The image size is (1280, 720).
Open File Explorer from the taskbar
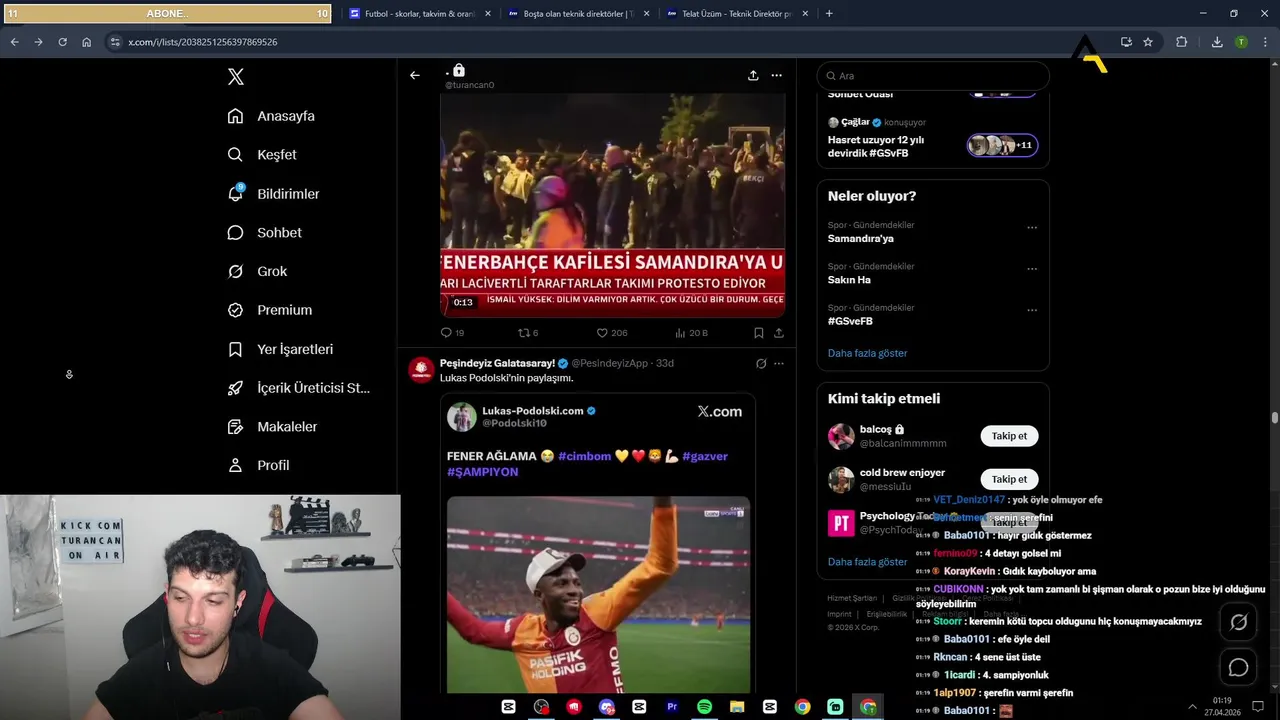coord(737,707)
